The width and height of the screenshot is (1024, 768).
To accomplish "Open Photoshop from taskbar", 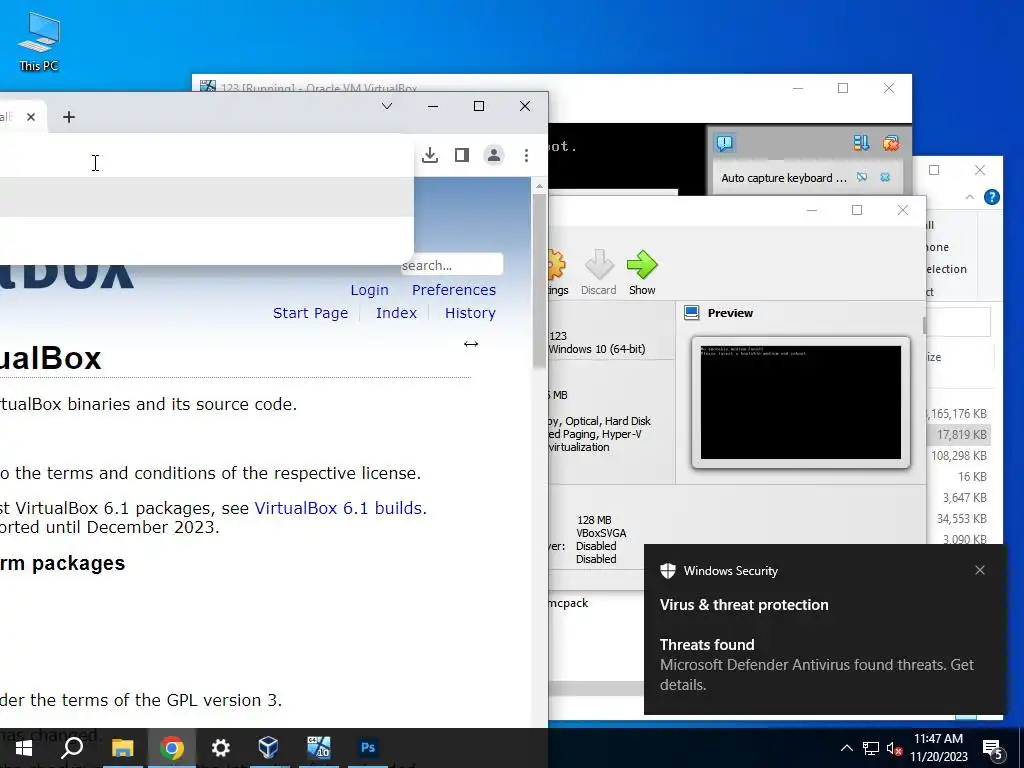I will 368,748.
